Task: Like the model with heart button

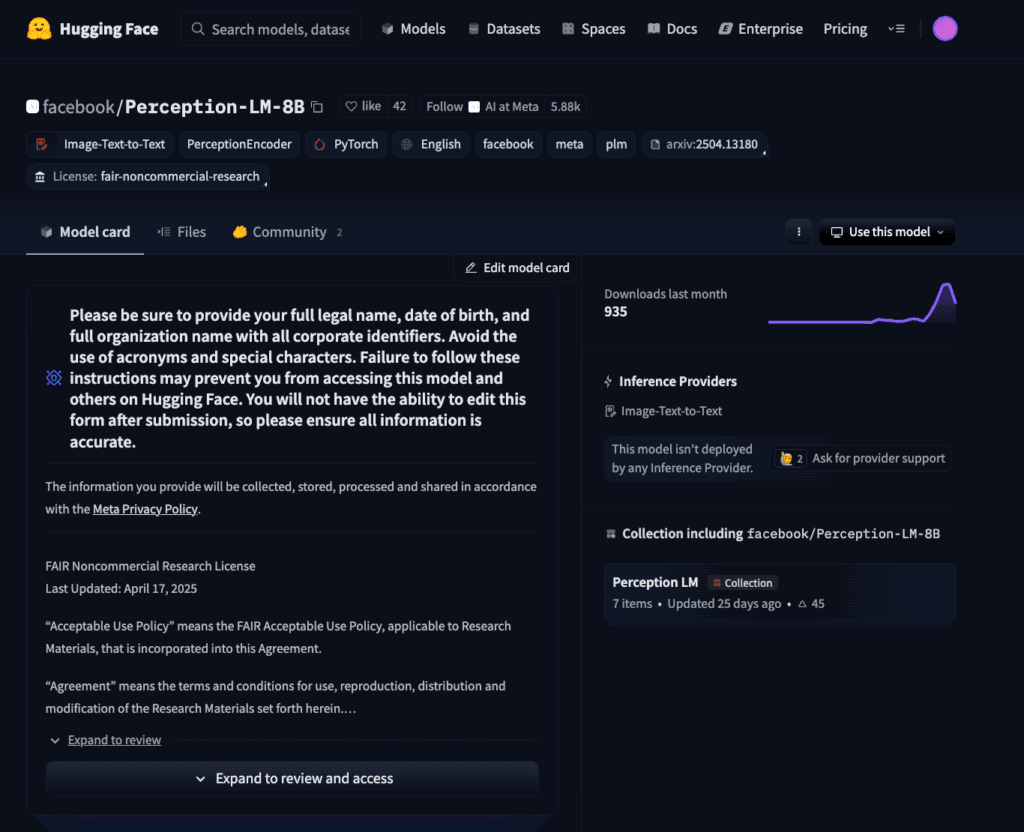Action: 363,106
